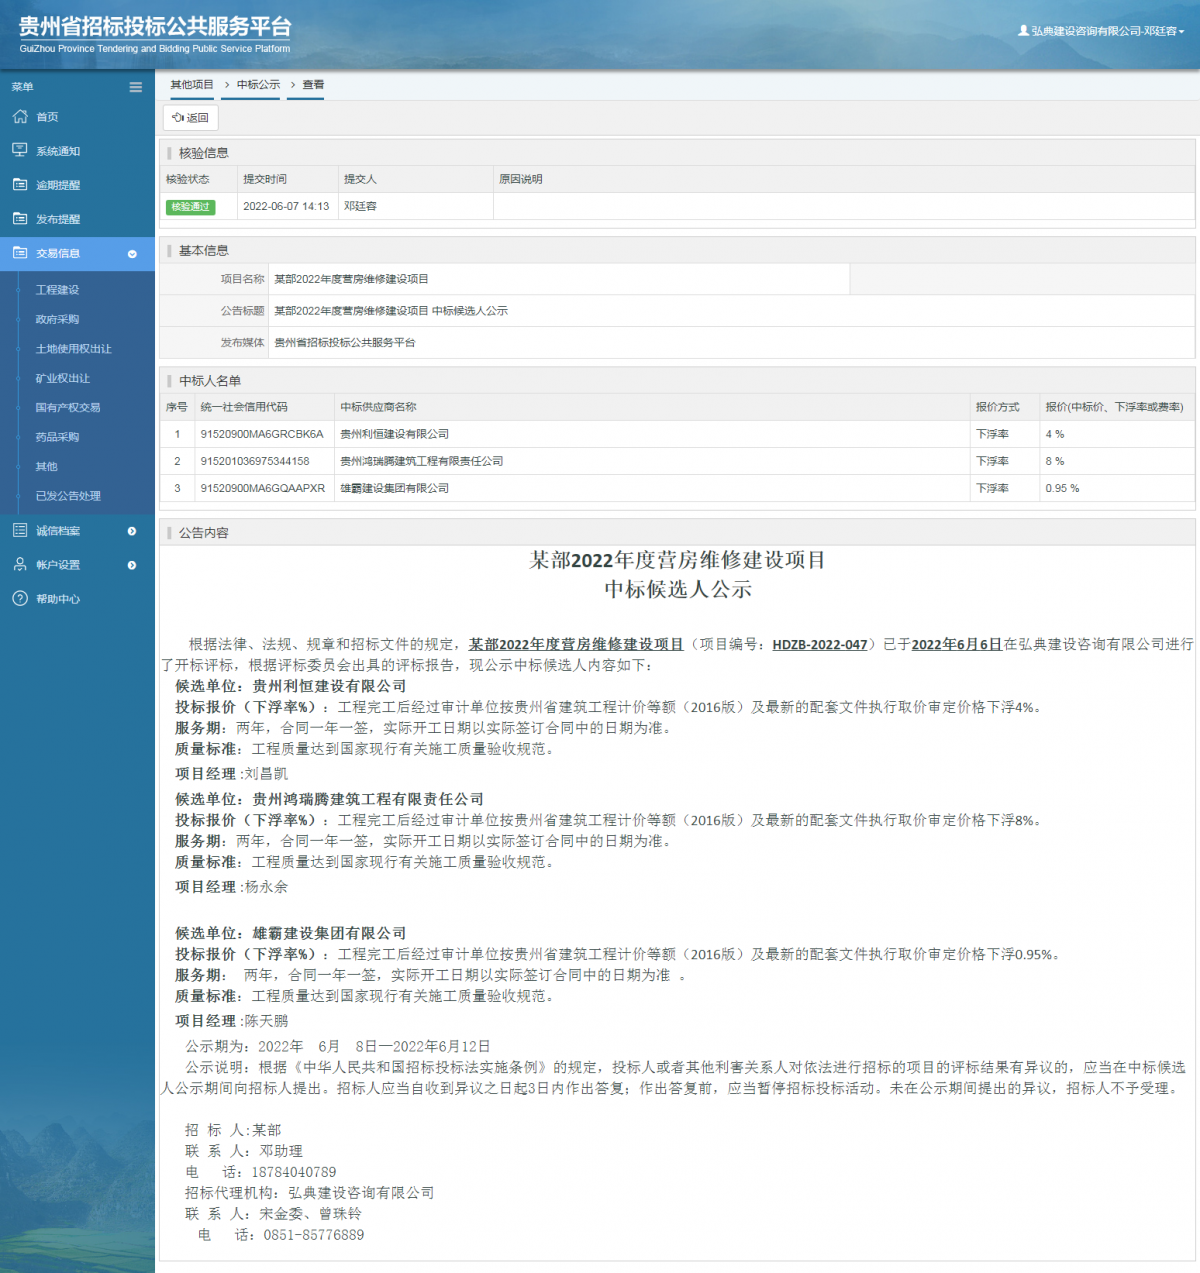
Task: Click the 返回 back button
Action: point(190,118)
